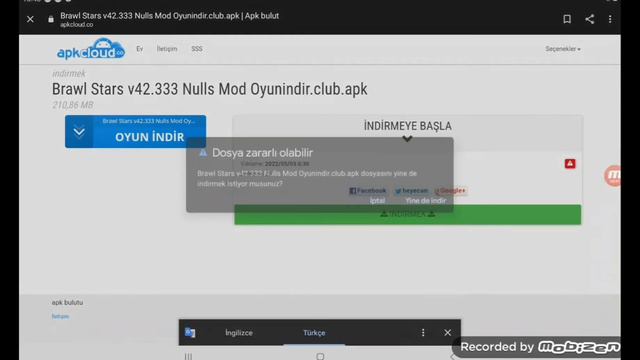This screenshot has width=640, height=360.
Task: Expand the Seçenekler dropdown
Action: tap(563, 49)
